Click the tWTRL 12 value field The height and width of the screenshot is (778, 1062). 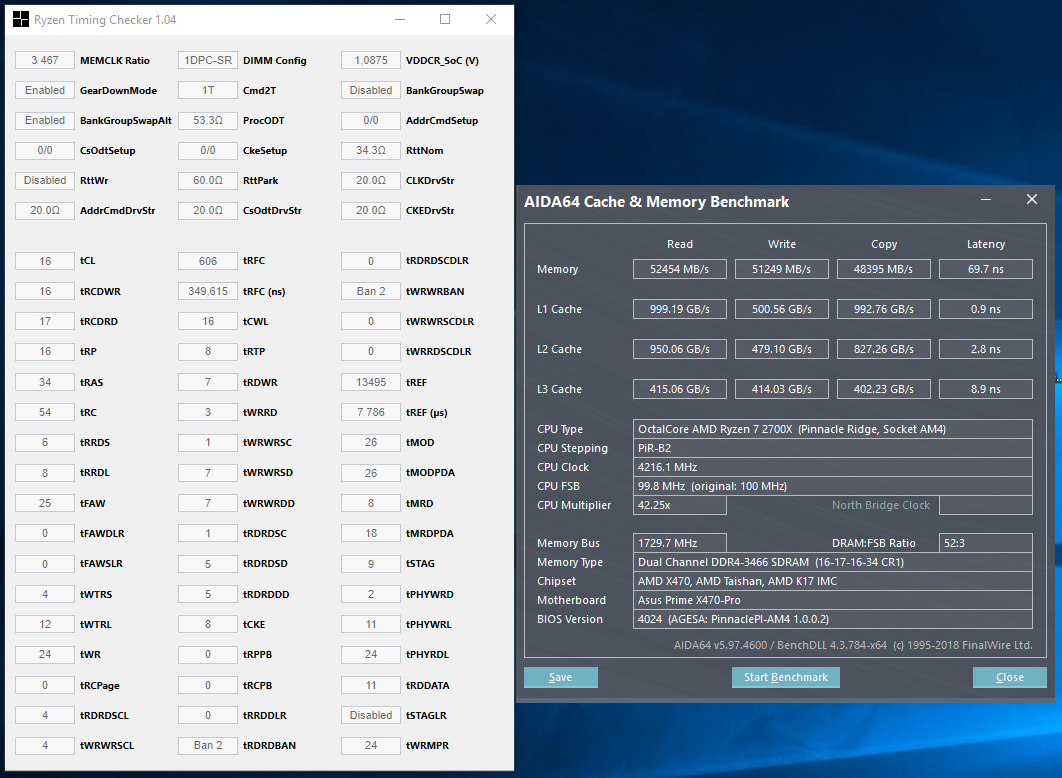click(45, 624)
